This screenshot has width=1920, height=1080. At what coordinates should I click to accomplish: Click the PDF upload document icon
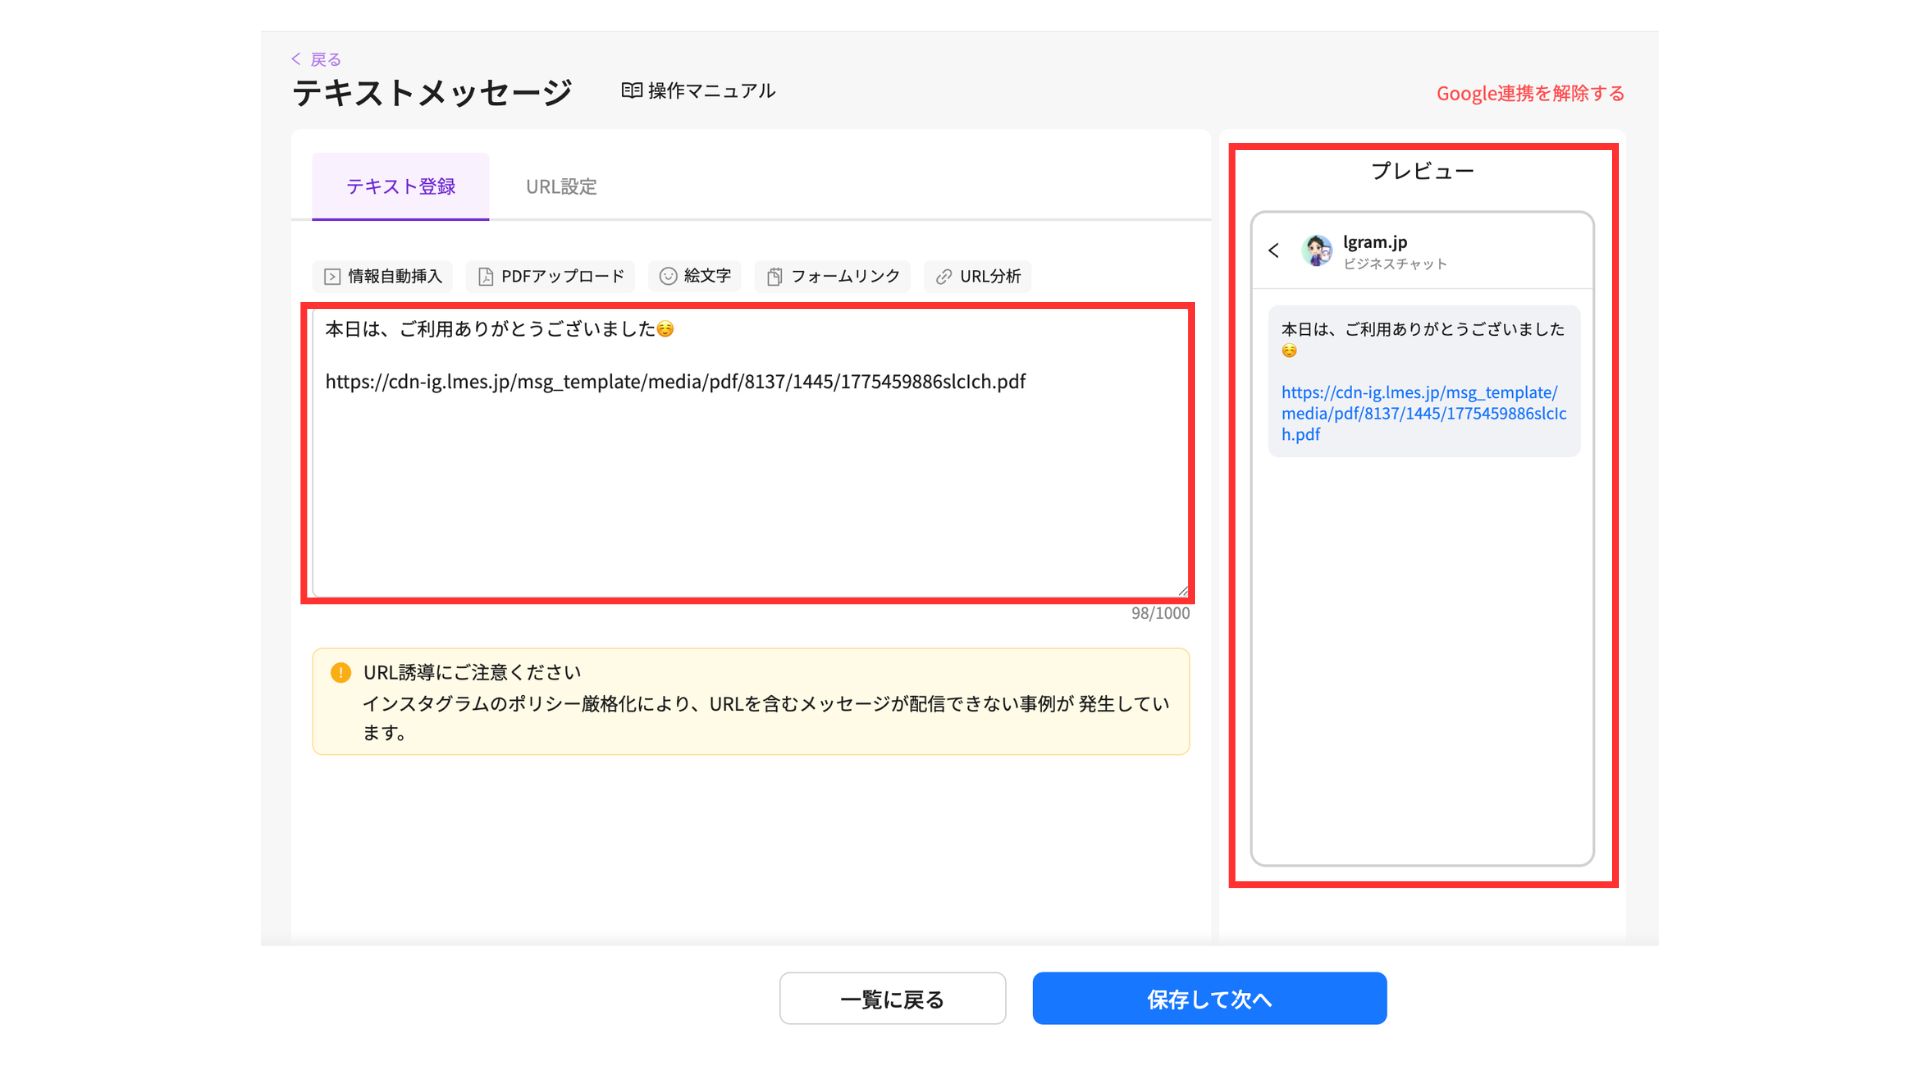coord(485,277)
